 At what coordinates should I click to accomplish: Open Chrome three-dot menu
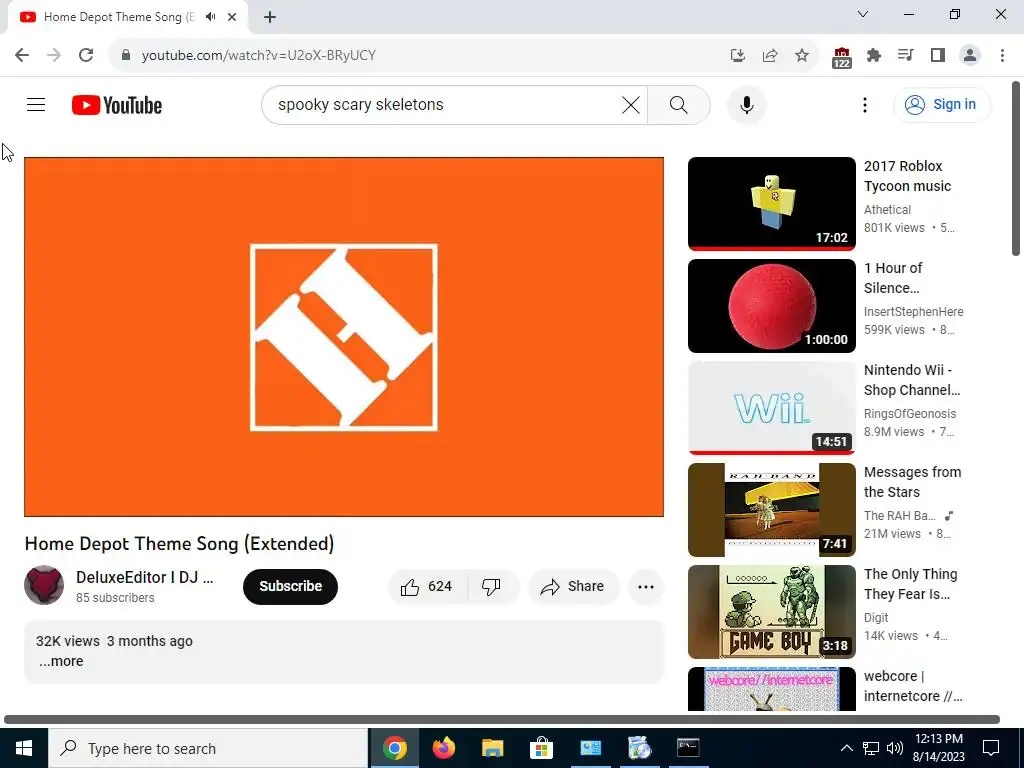coord(1002,55)
